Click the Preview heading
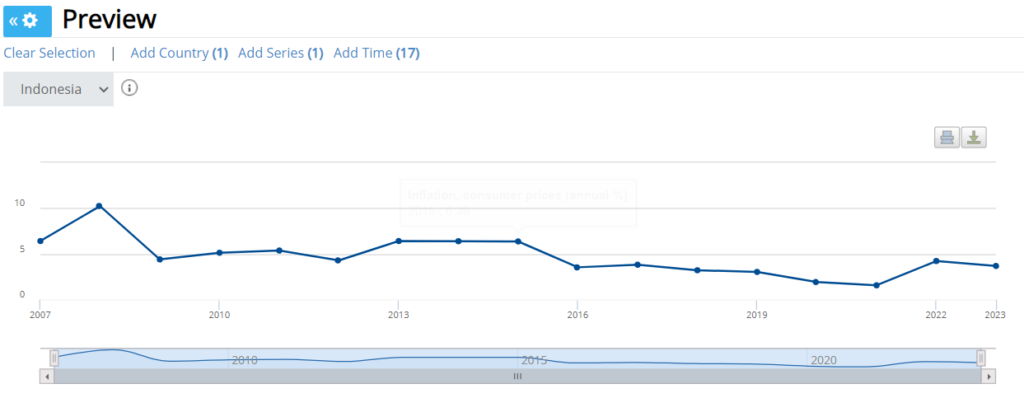1024x398 pixels. click(109, 20)
